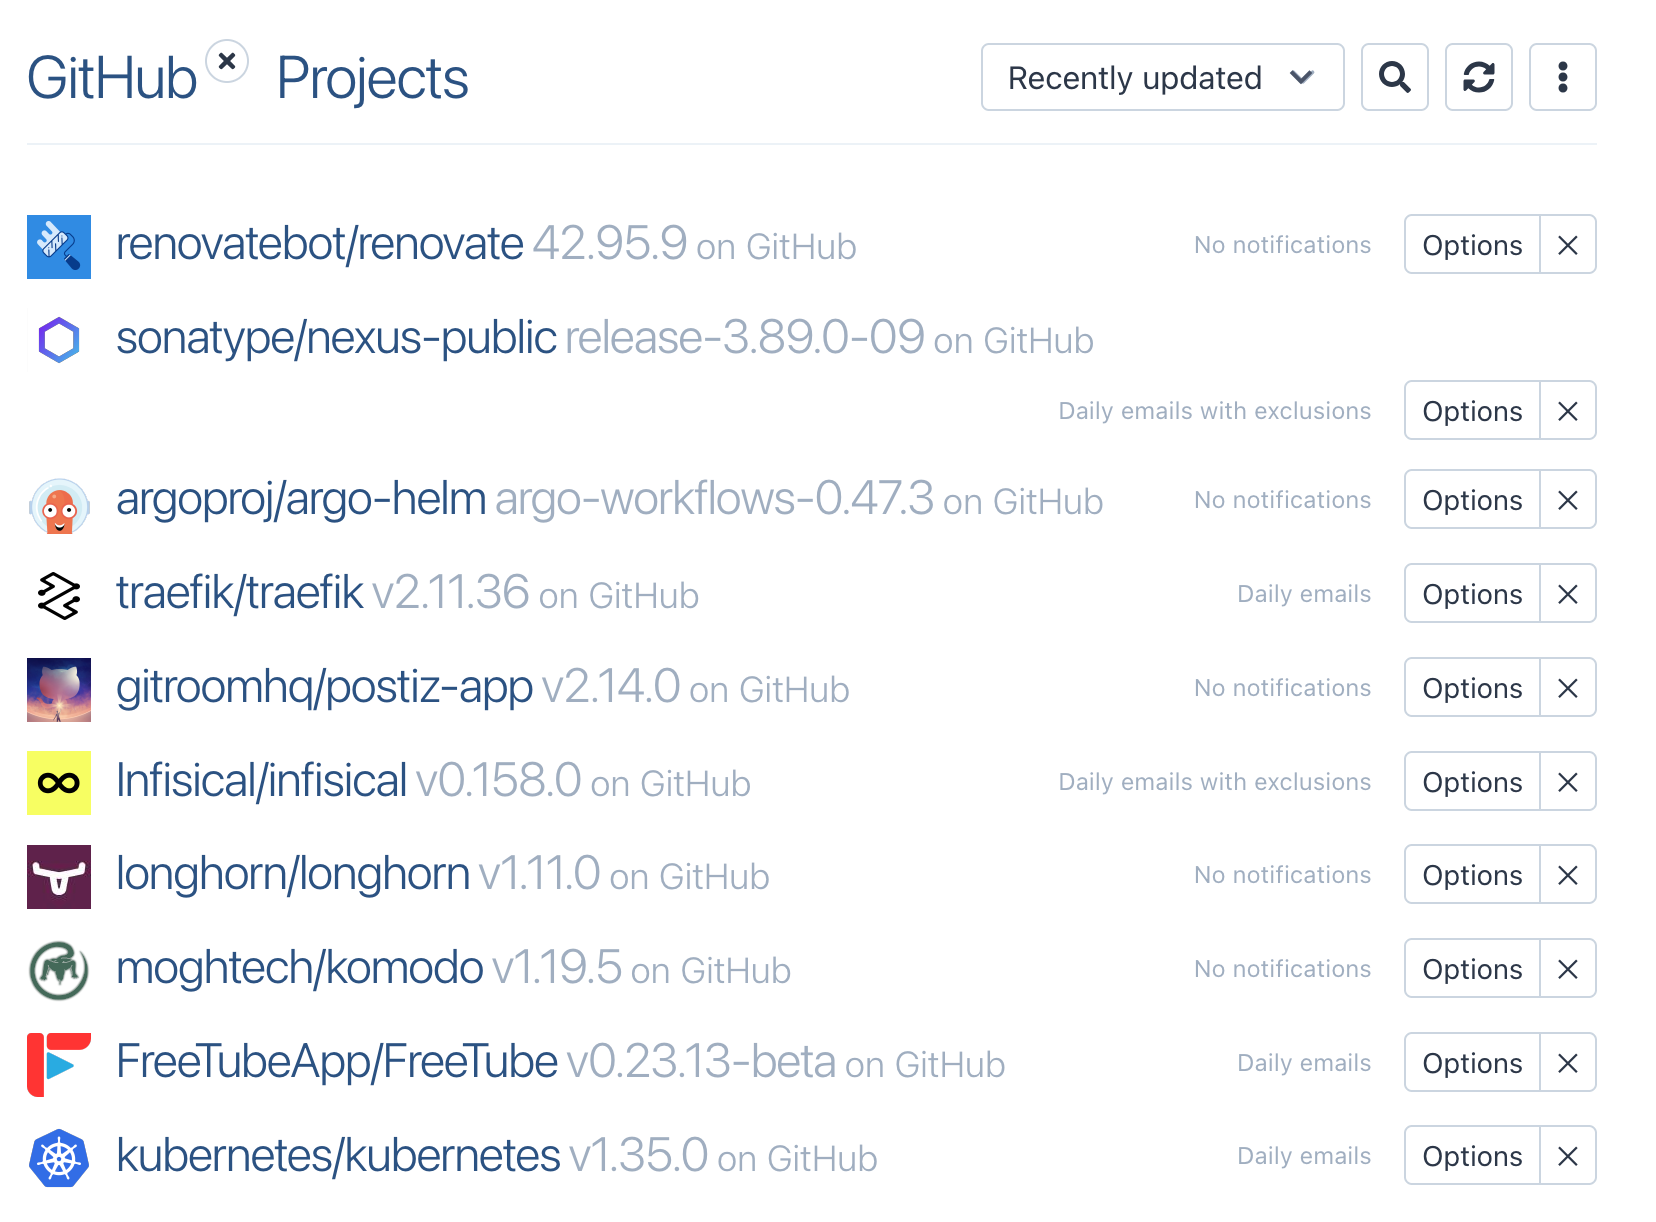Click the Infisical yellow infinity logo
Image resolution: width=1656 pixels, height=1222 pixels.
[59, 783]
